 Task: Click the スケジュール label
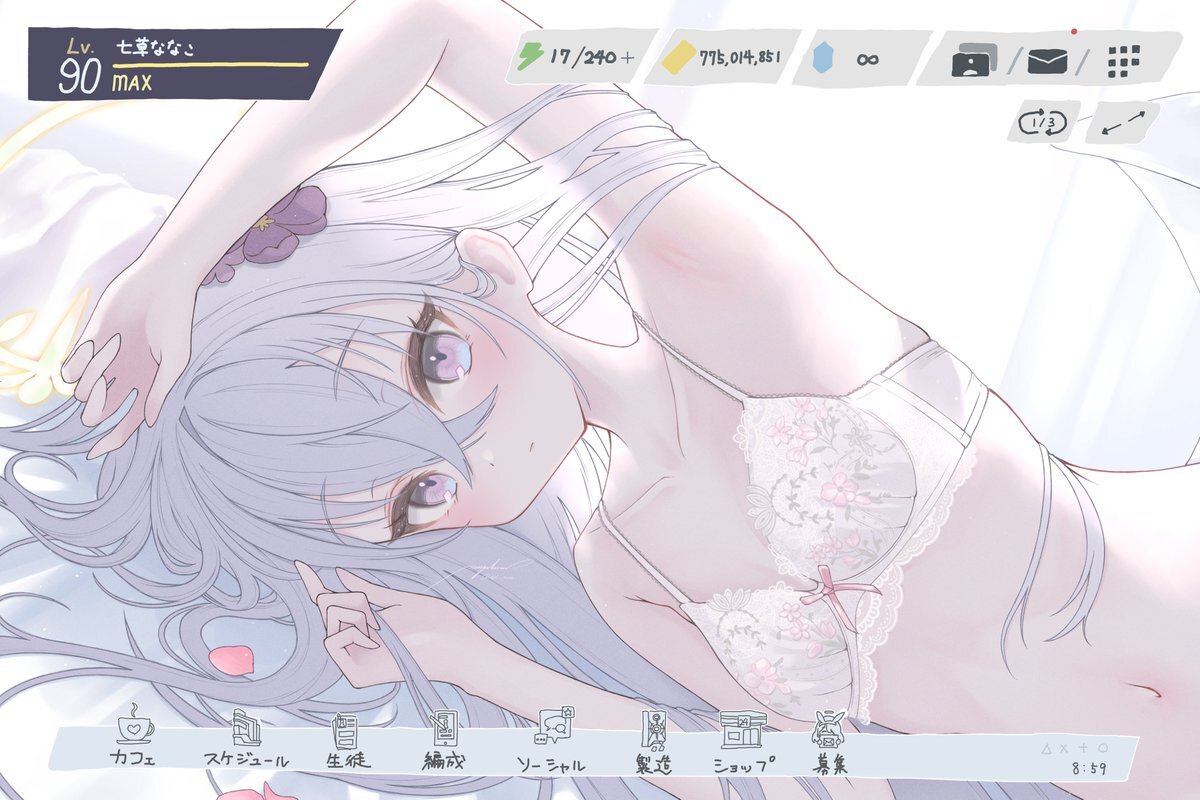pyautogui.click(x=246, y=760)
